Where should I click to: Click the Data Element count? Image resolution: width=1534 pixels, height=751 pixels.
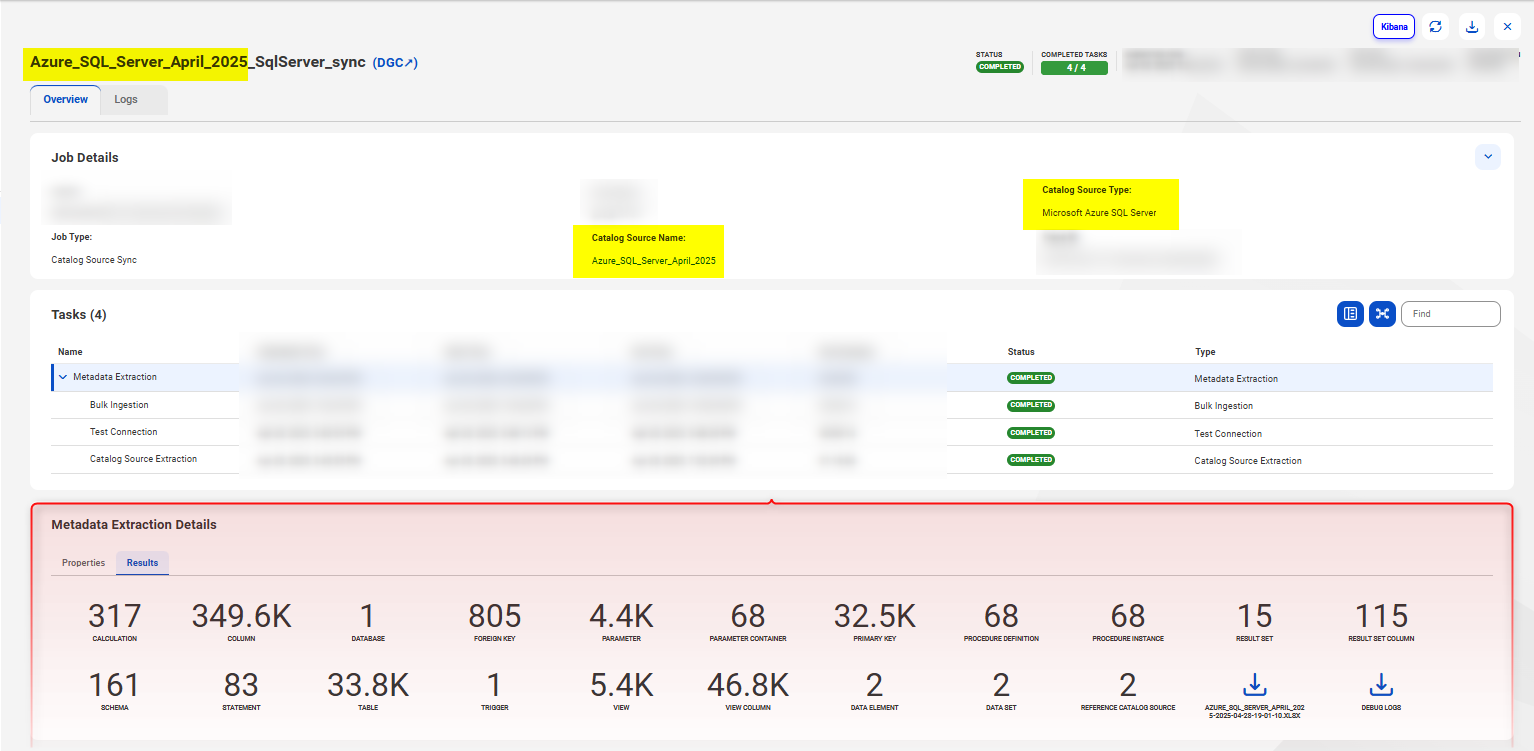tap(874, 685)
